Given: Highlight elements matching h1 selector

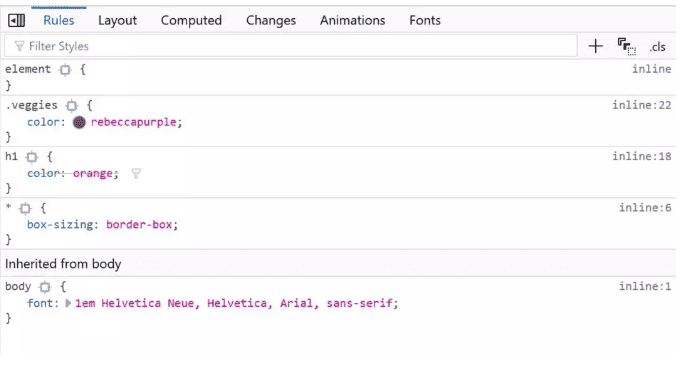Looking at the screenshot, I should (32, 157).
